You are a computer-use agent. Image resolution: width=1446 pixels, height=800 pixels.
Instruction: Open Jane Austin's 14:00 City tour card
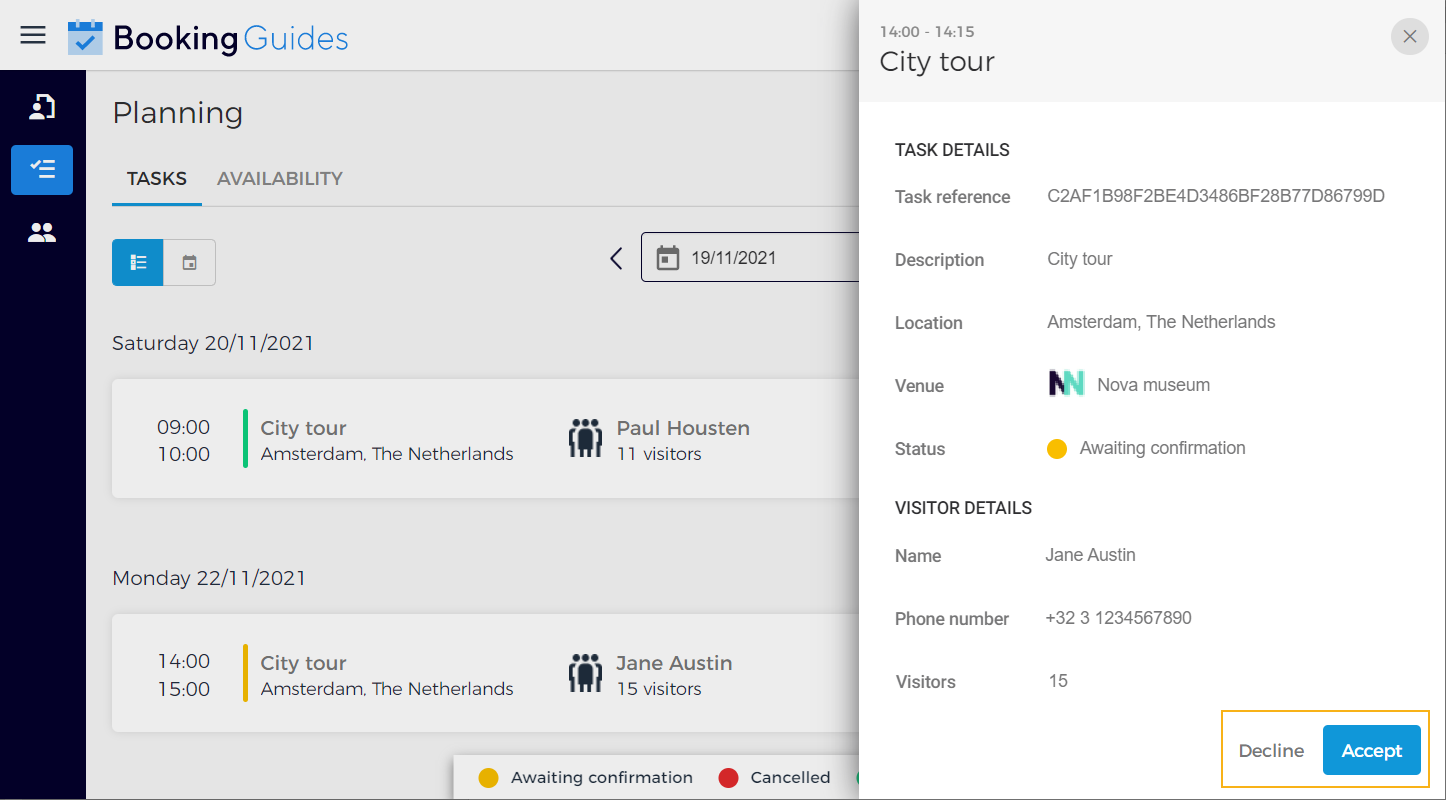click(x=485, y=673)
